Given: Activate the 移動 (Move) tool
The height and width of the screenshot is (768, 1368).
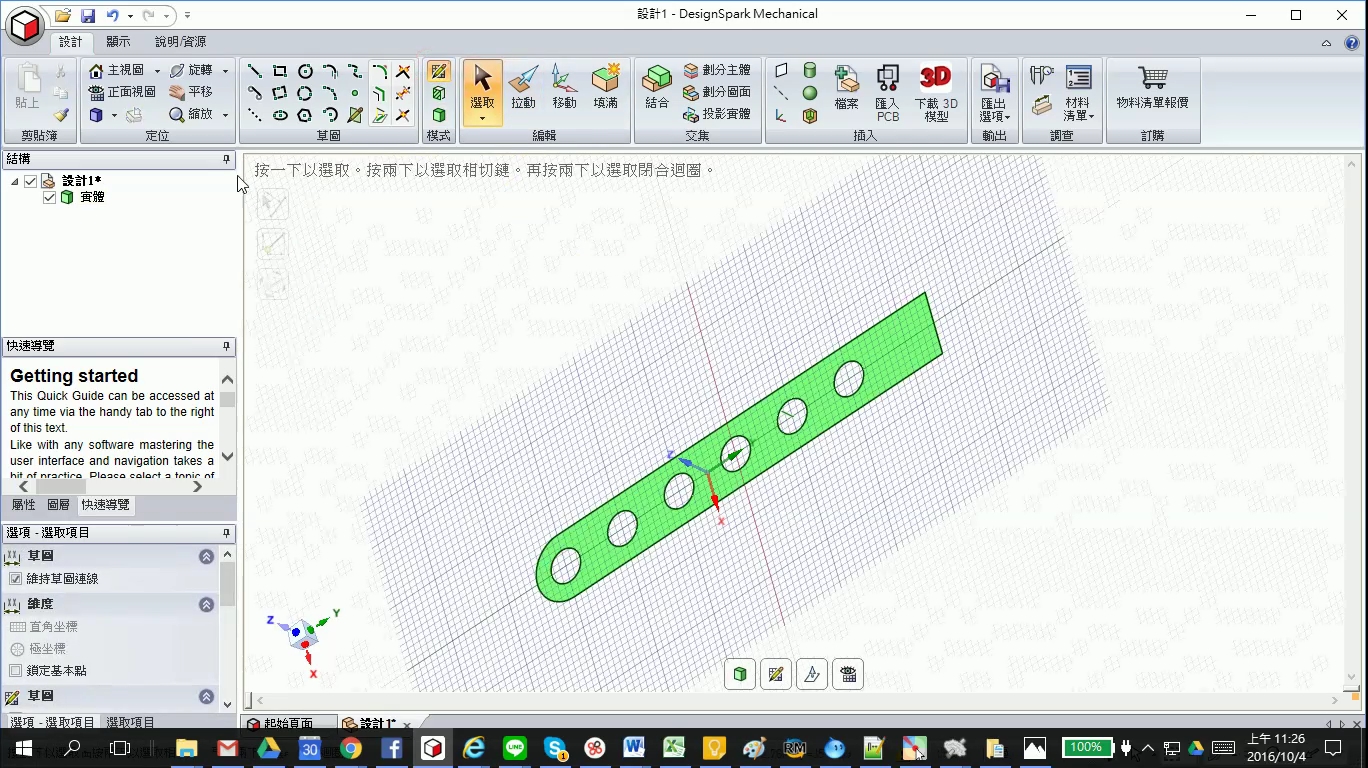Looking at the screenshot, I should (x=564, y=87).
